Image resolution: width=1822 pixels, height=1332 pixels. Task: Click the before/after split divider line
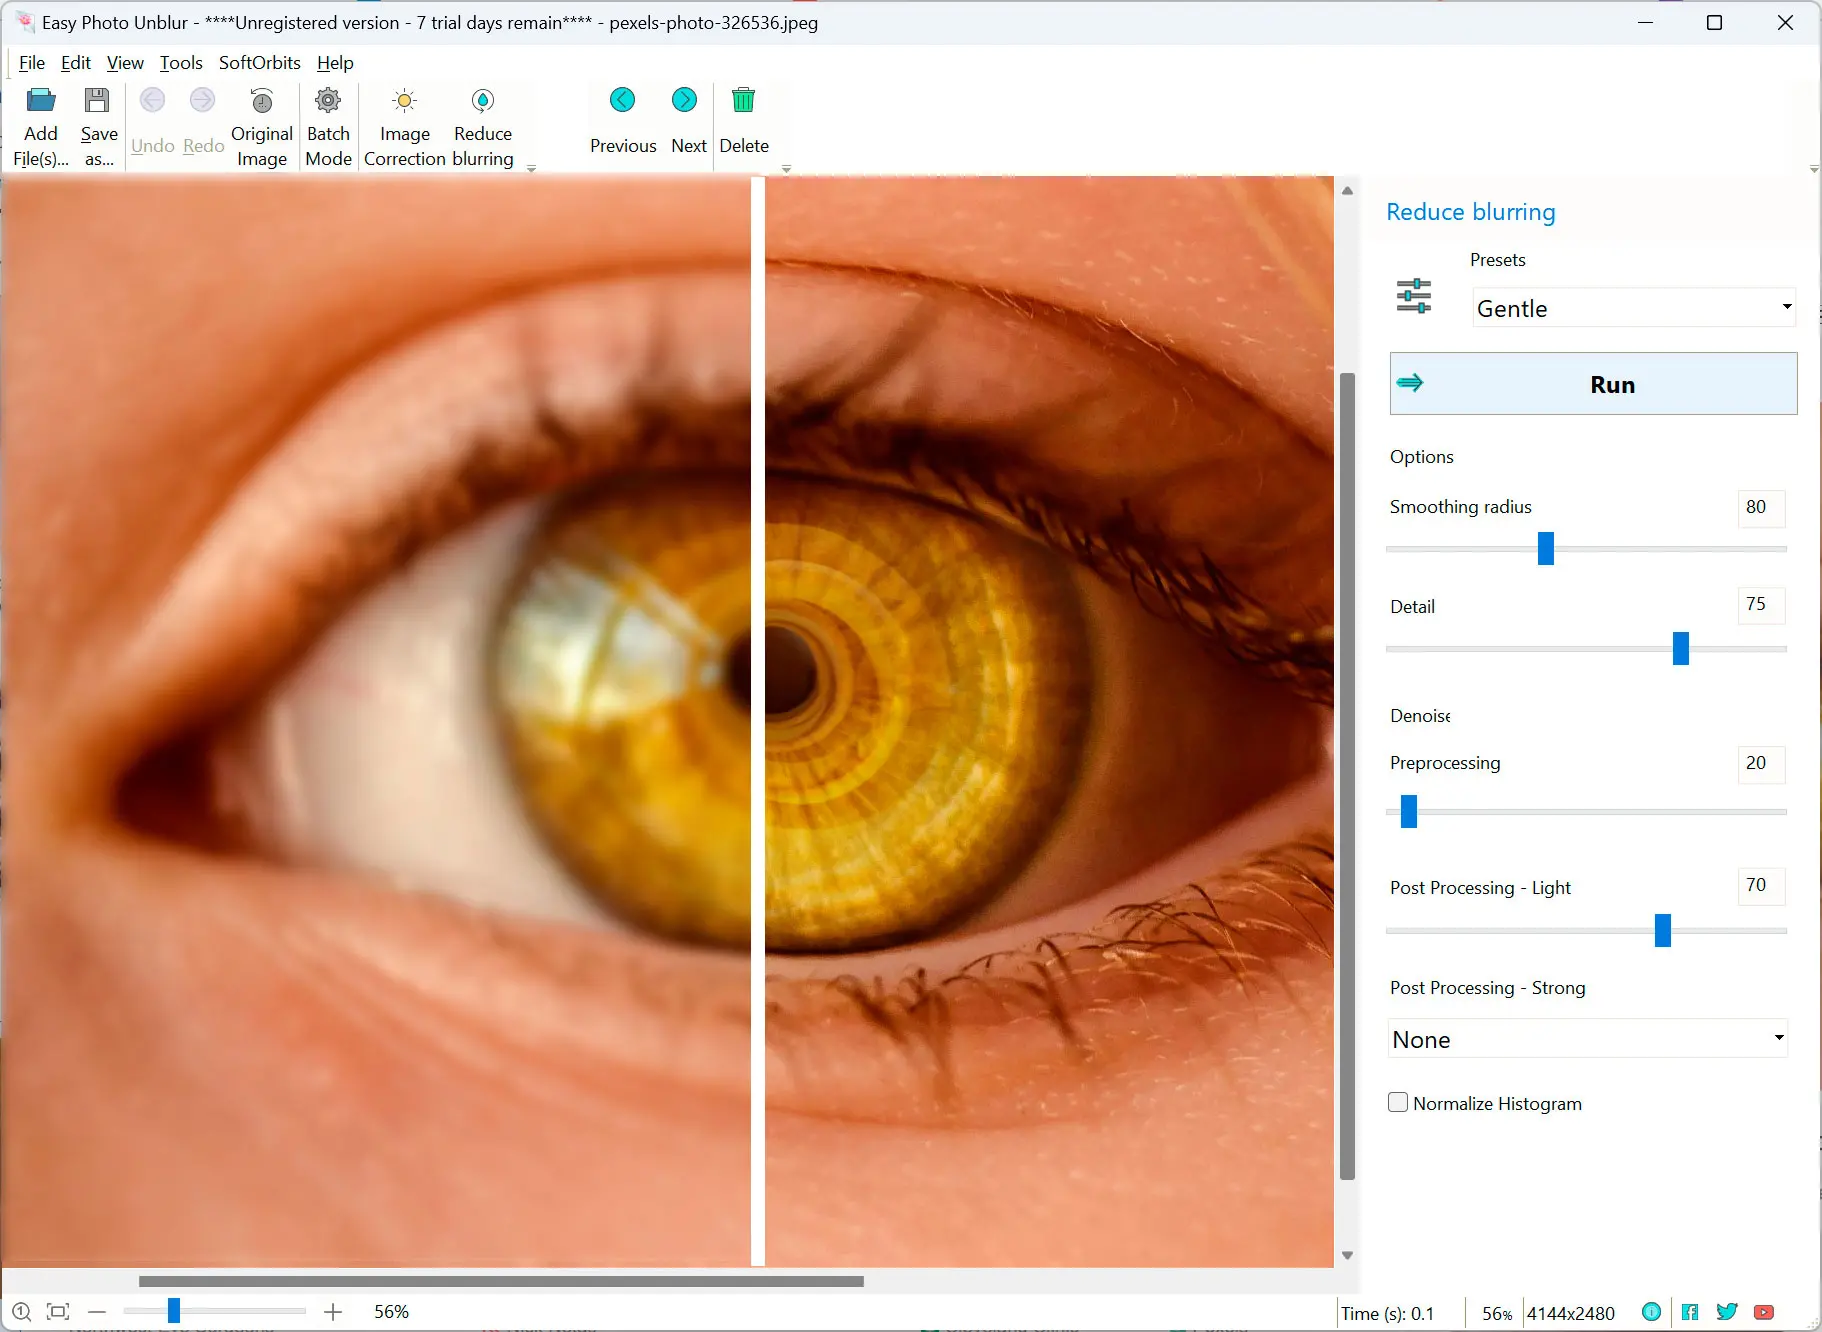pos(758,721)
